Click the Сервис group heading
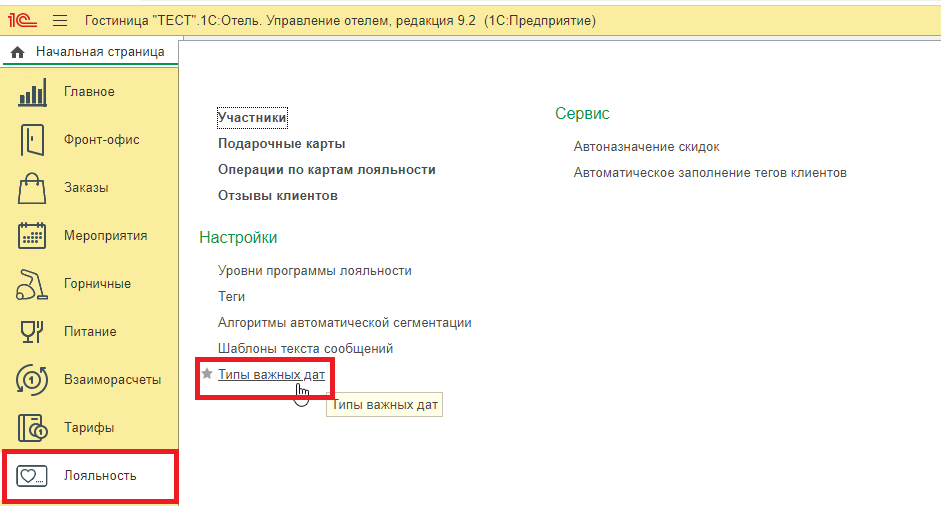941x506 pixels. 582,113
